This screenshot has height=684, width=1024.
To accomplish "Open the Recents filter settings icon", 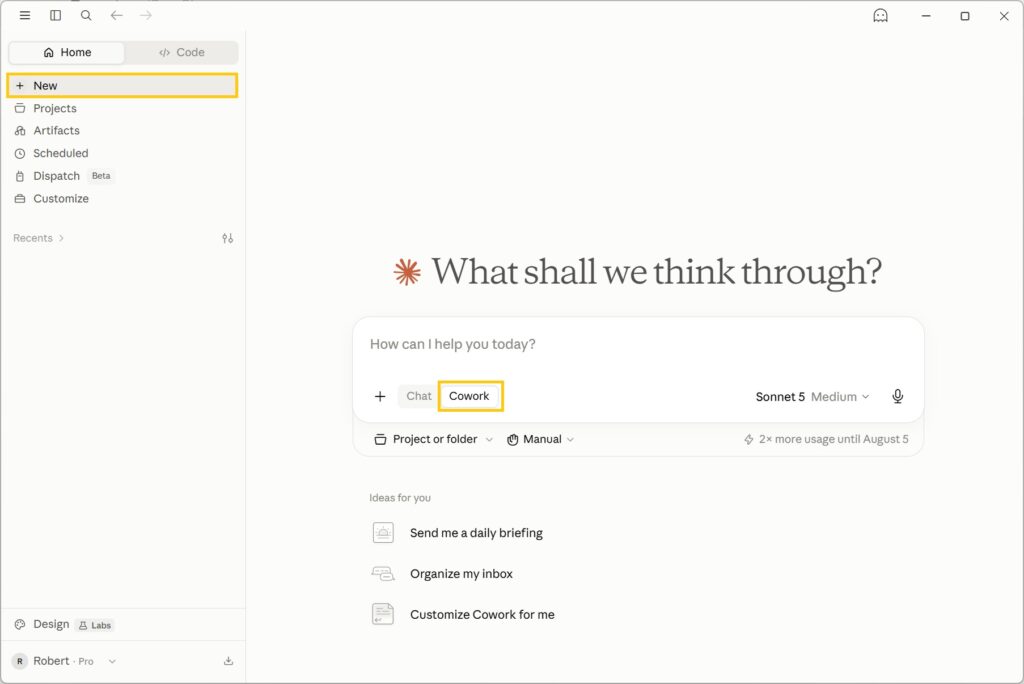I will [x=227, y=238].
